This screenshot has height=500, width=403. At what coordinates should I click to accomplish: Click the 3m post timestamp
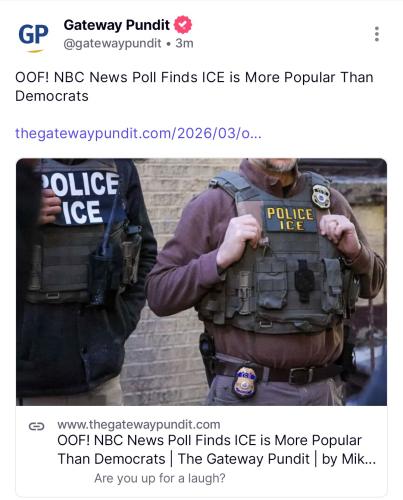coord(184,43)
